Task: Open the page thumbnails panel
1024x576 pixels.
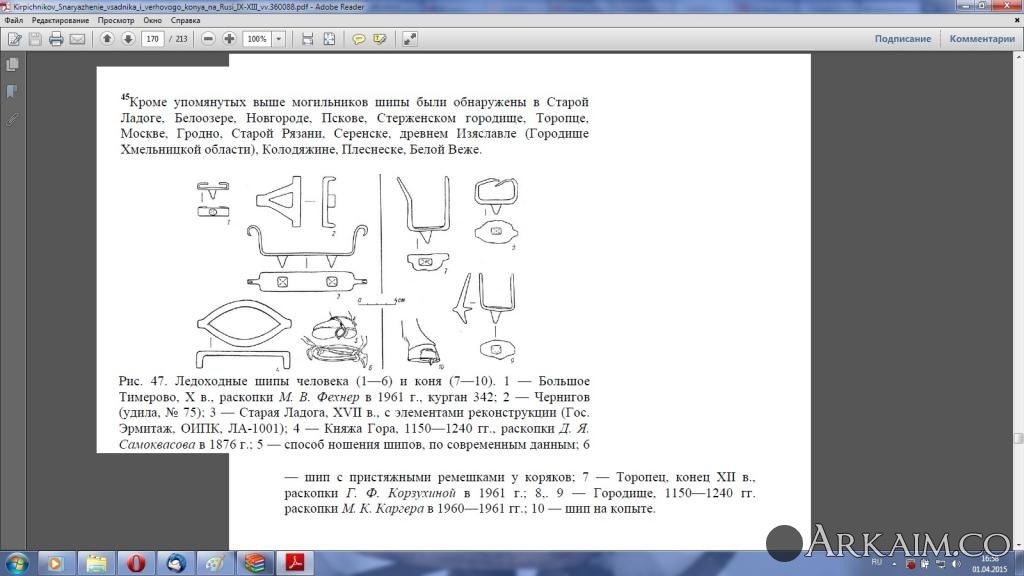Action: pyautogui.click(x=12, y=65)
